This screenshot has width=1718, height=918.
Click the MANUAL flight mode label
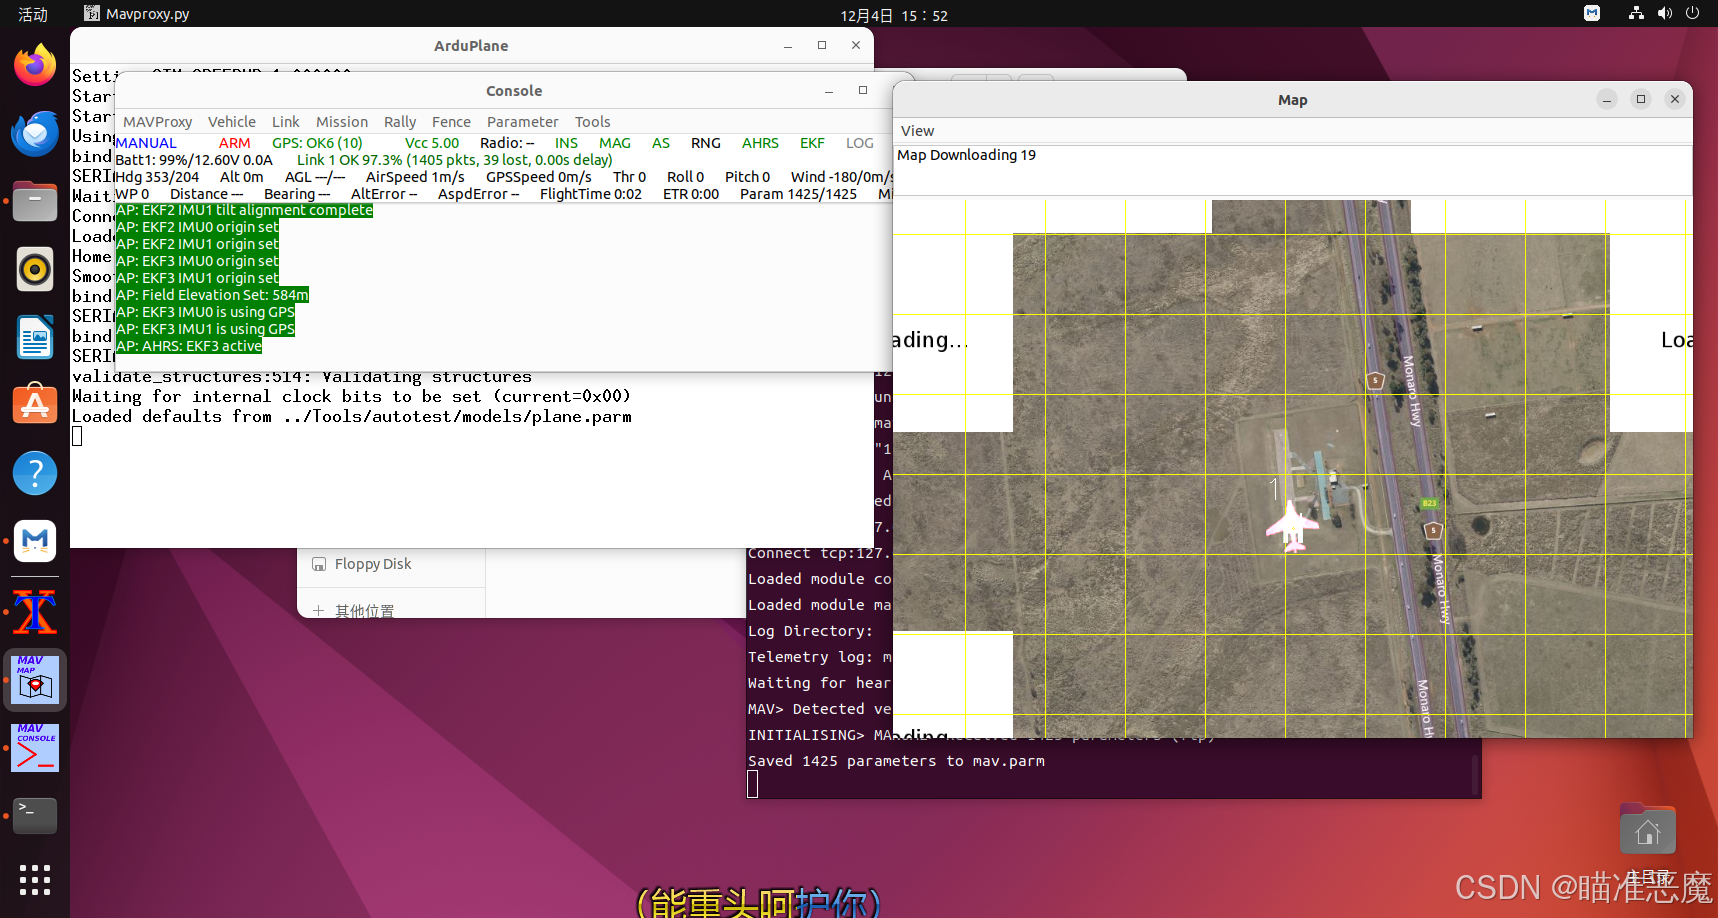click(146, 142)
